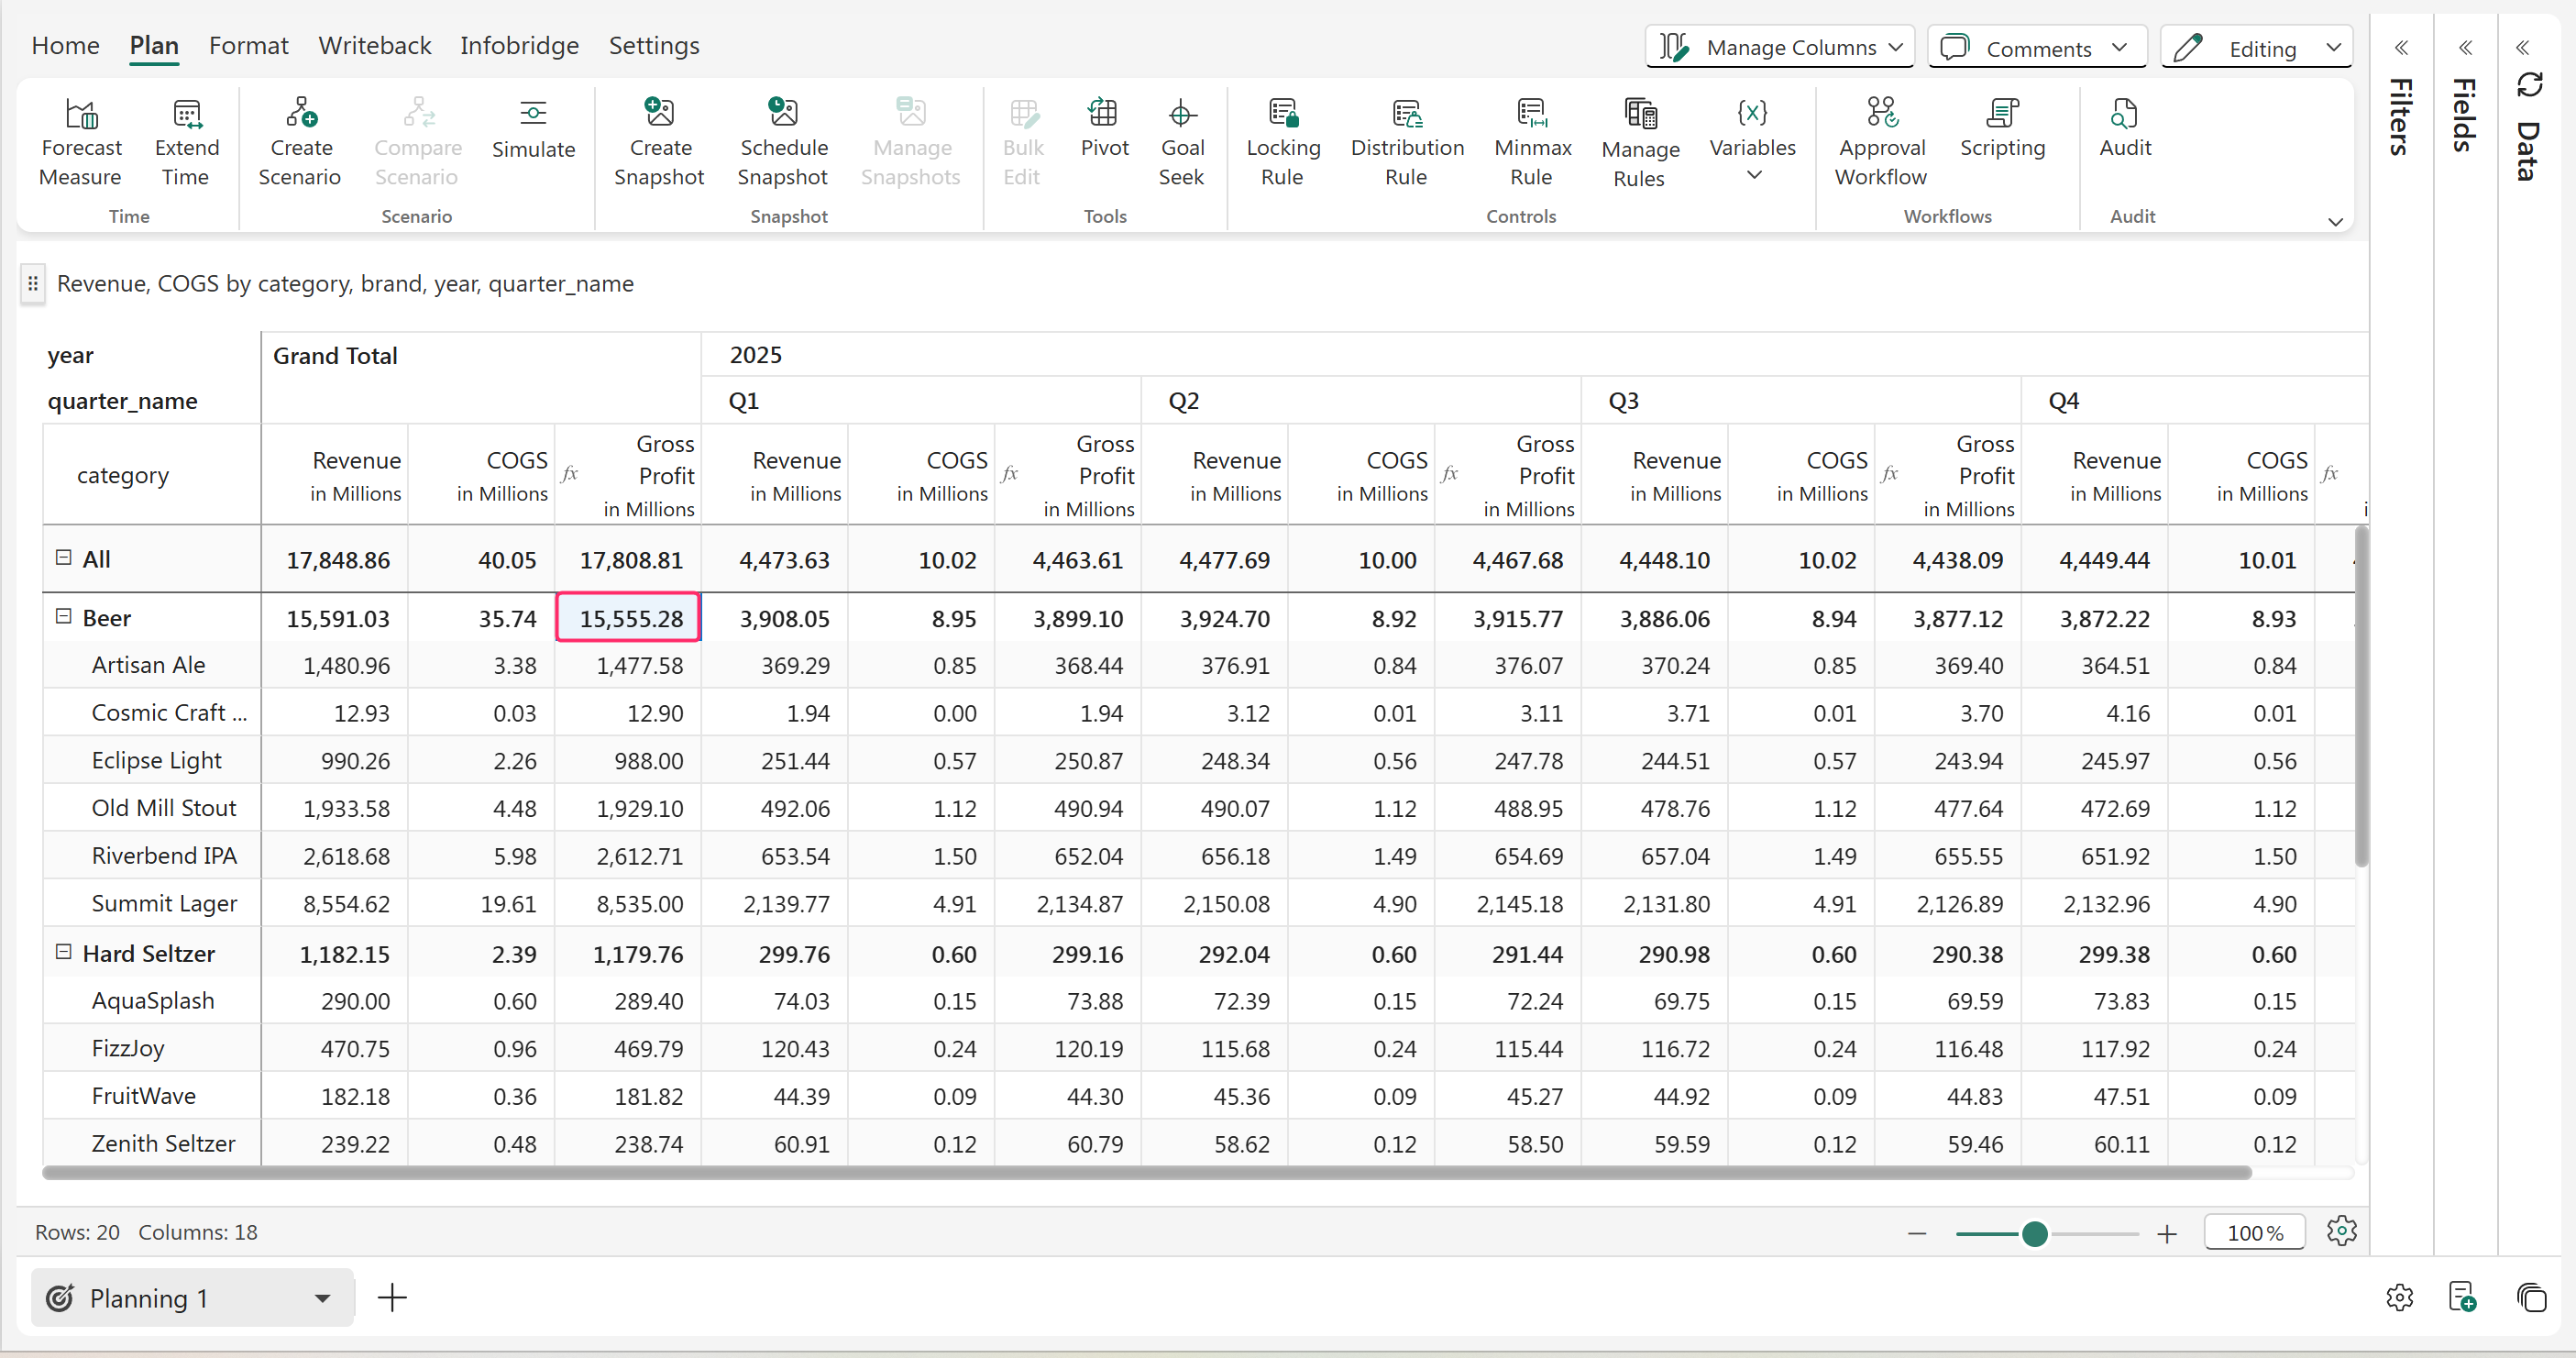2576x1358 pixels.
Task: Switch to the Infobridge tab
Action: pyautogui.click(x=519, y=46)
